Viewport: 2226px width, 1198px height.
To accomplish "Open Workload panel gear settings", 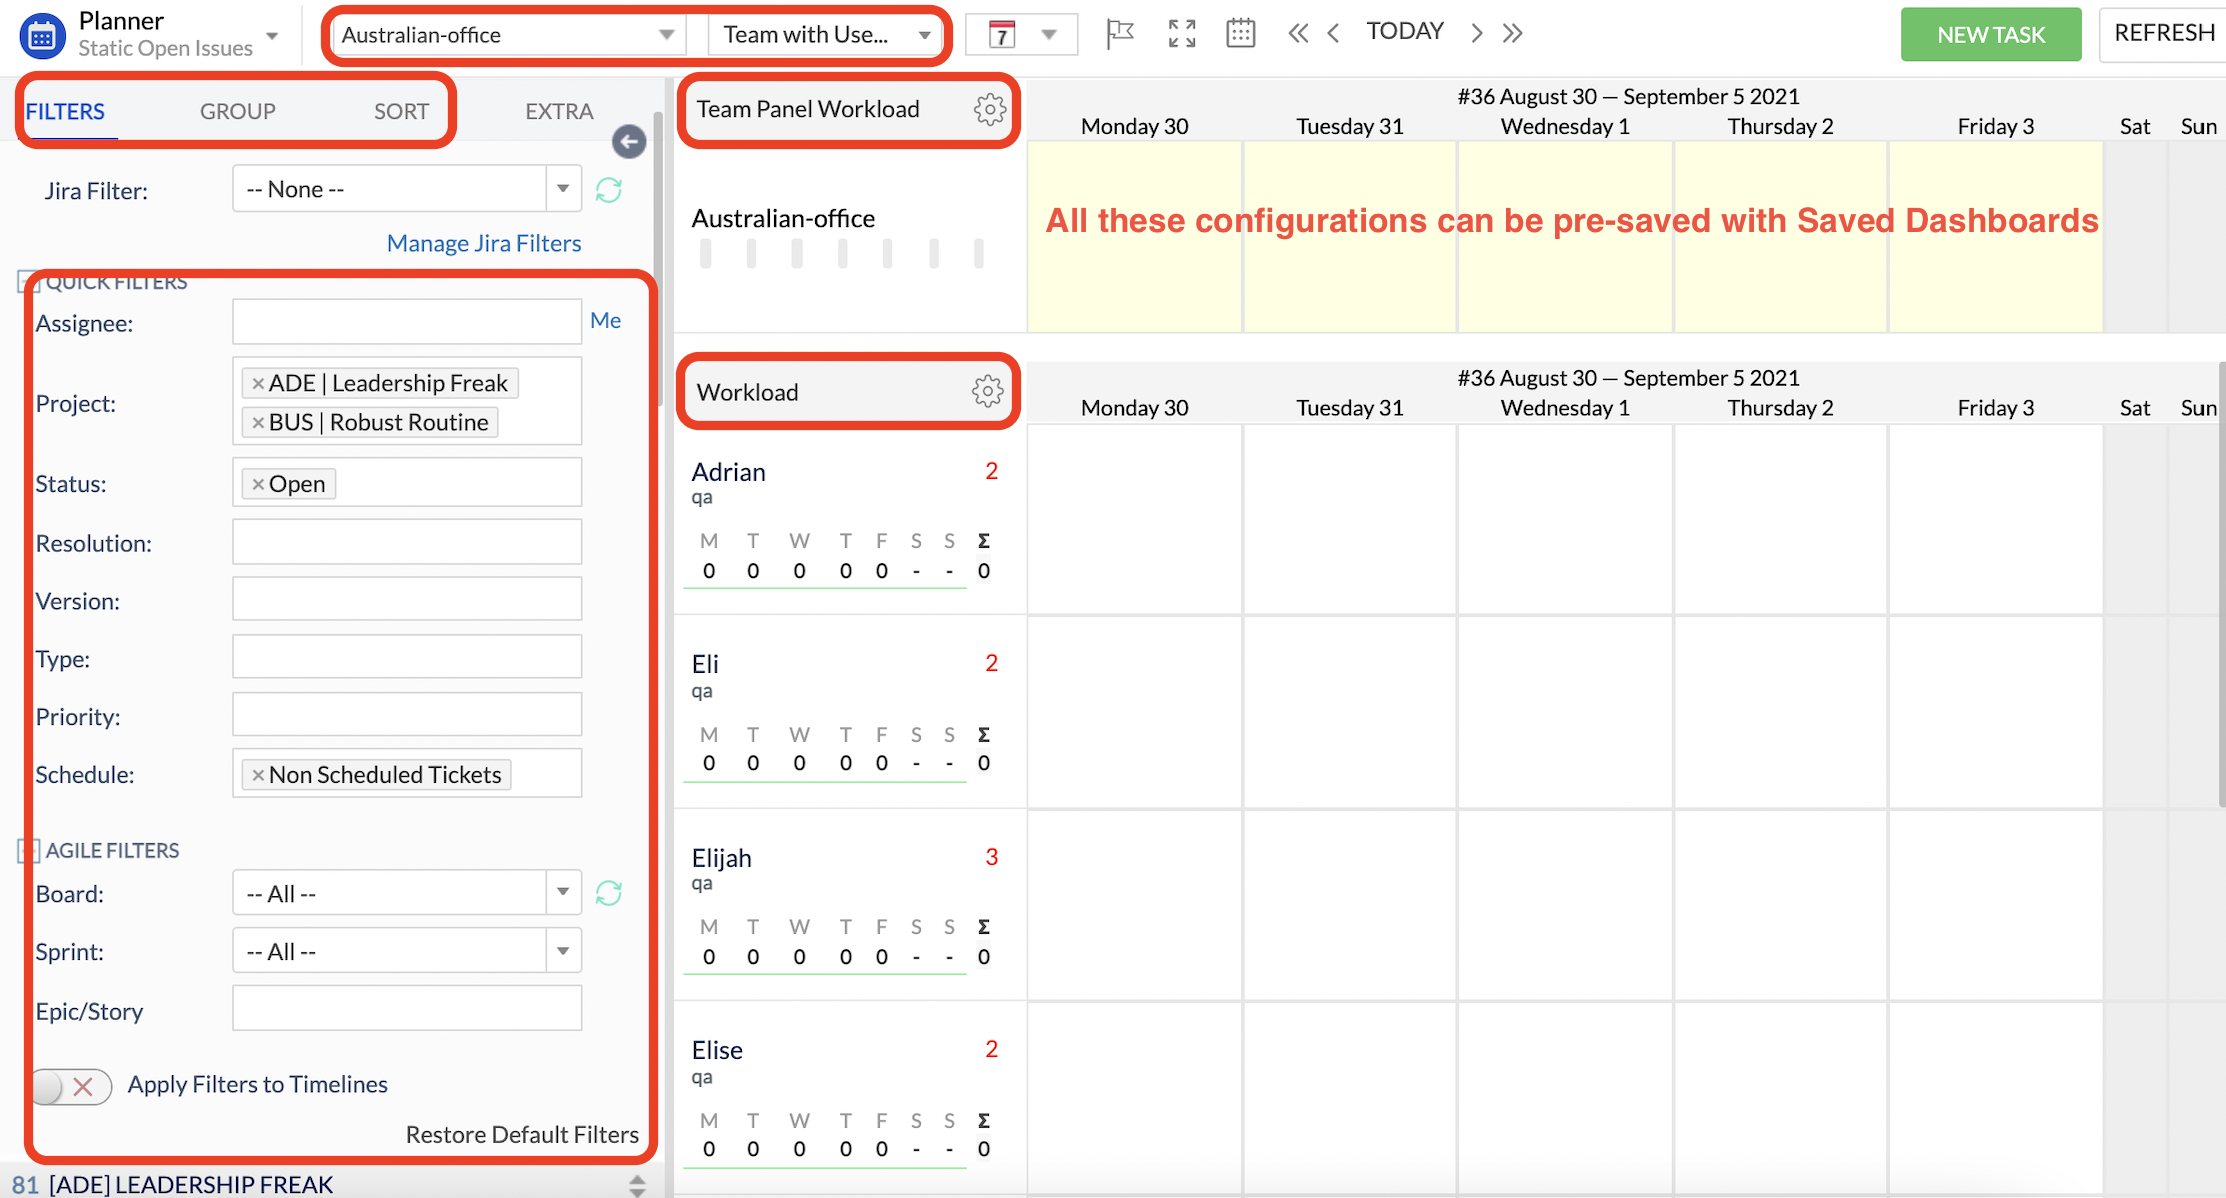I will [987, 392].
